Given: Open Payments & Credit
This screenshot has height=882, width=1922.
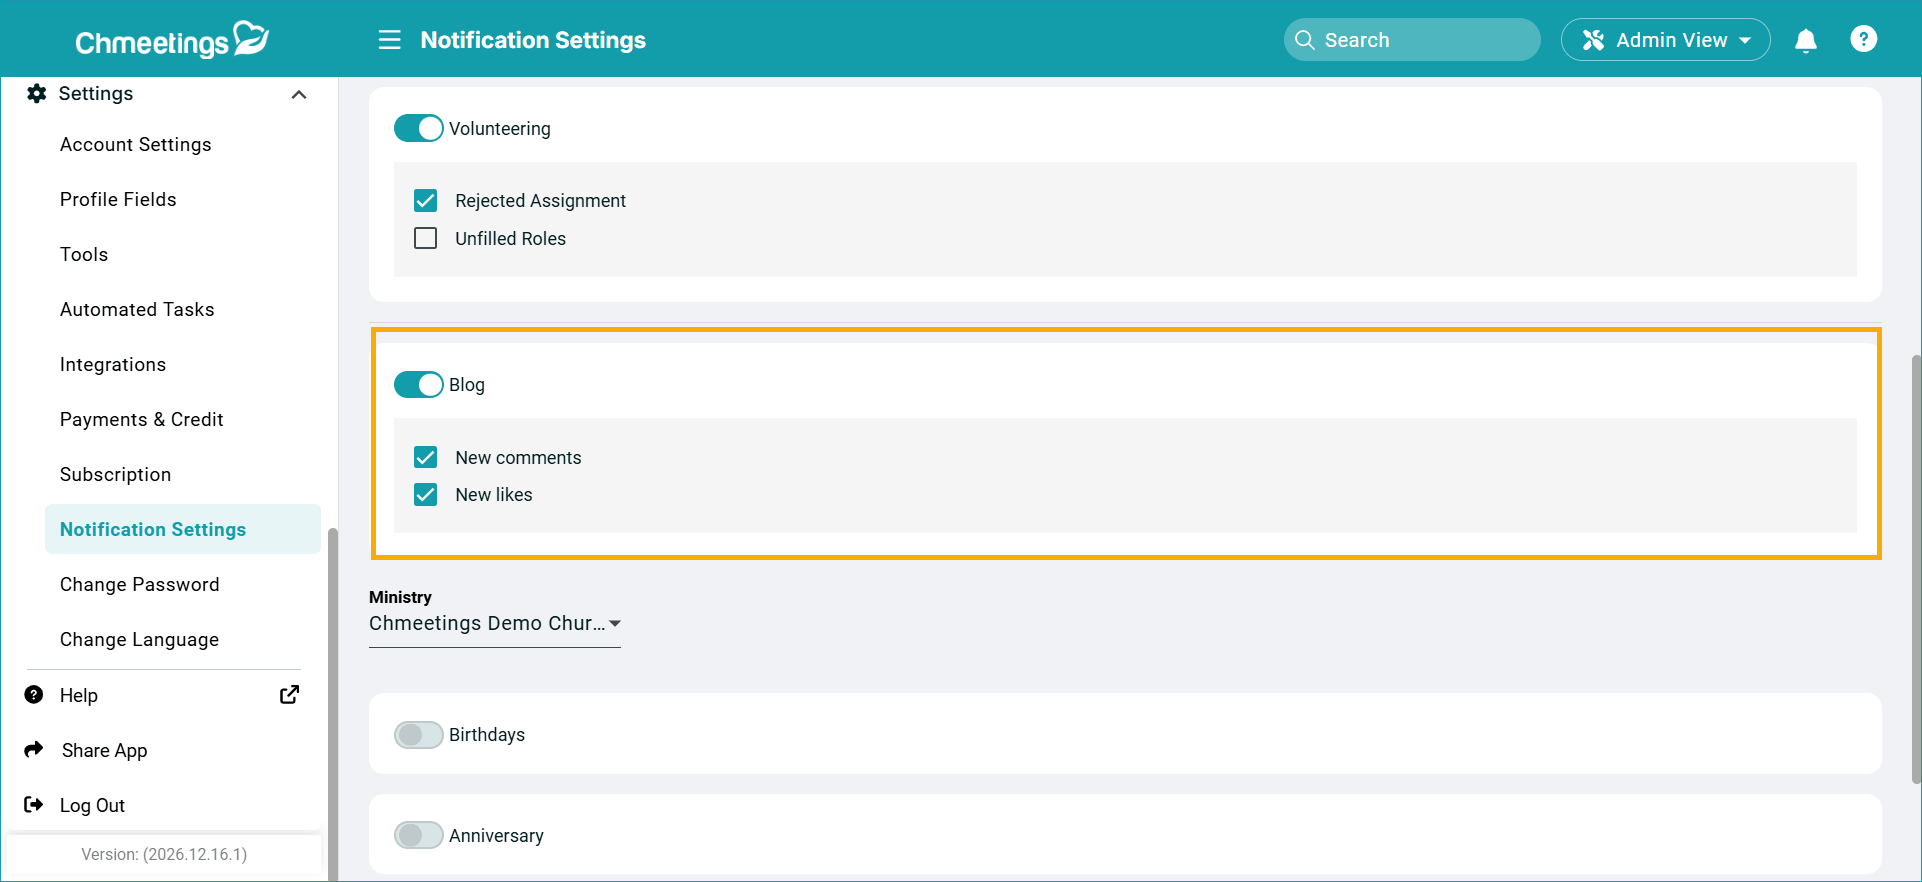Looking at the screenshot, I should [x=142, y=419].
